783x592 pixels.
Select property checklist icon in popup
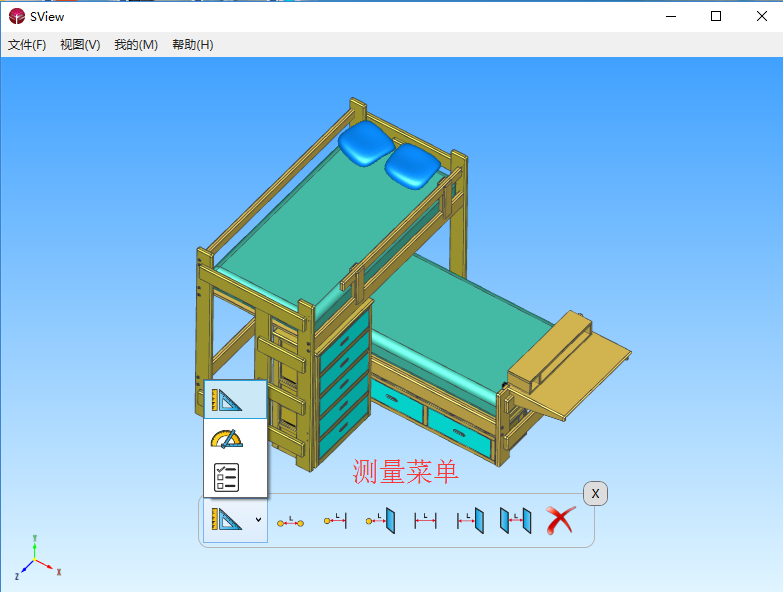(226, 477)
